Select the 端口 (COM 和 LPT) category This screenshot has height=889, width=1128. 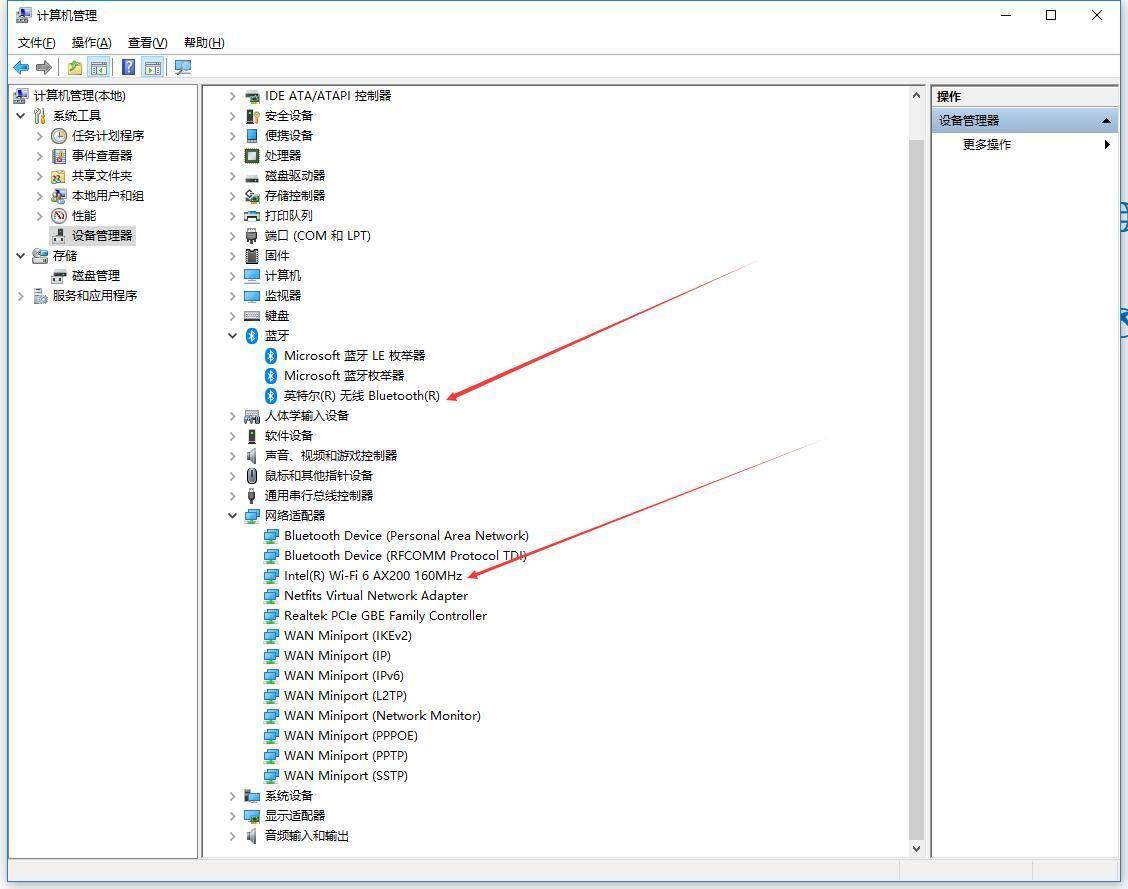[x=317, y=236]
